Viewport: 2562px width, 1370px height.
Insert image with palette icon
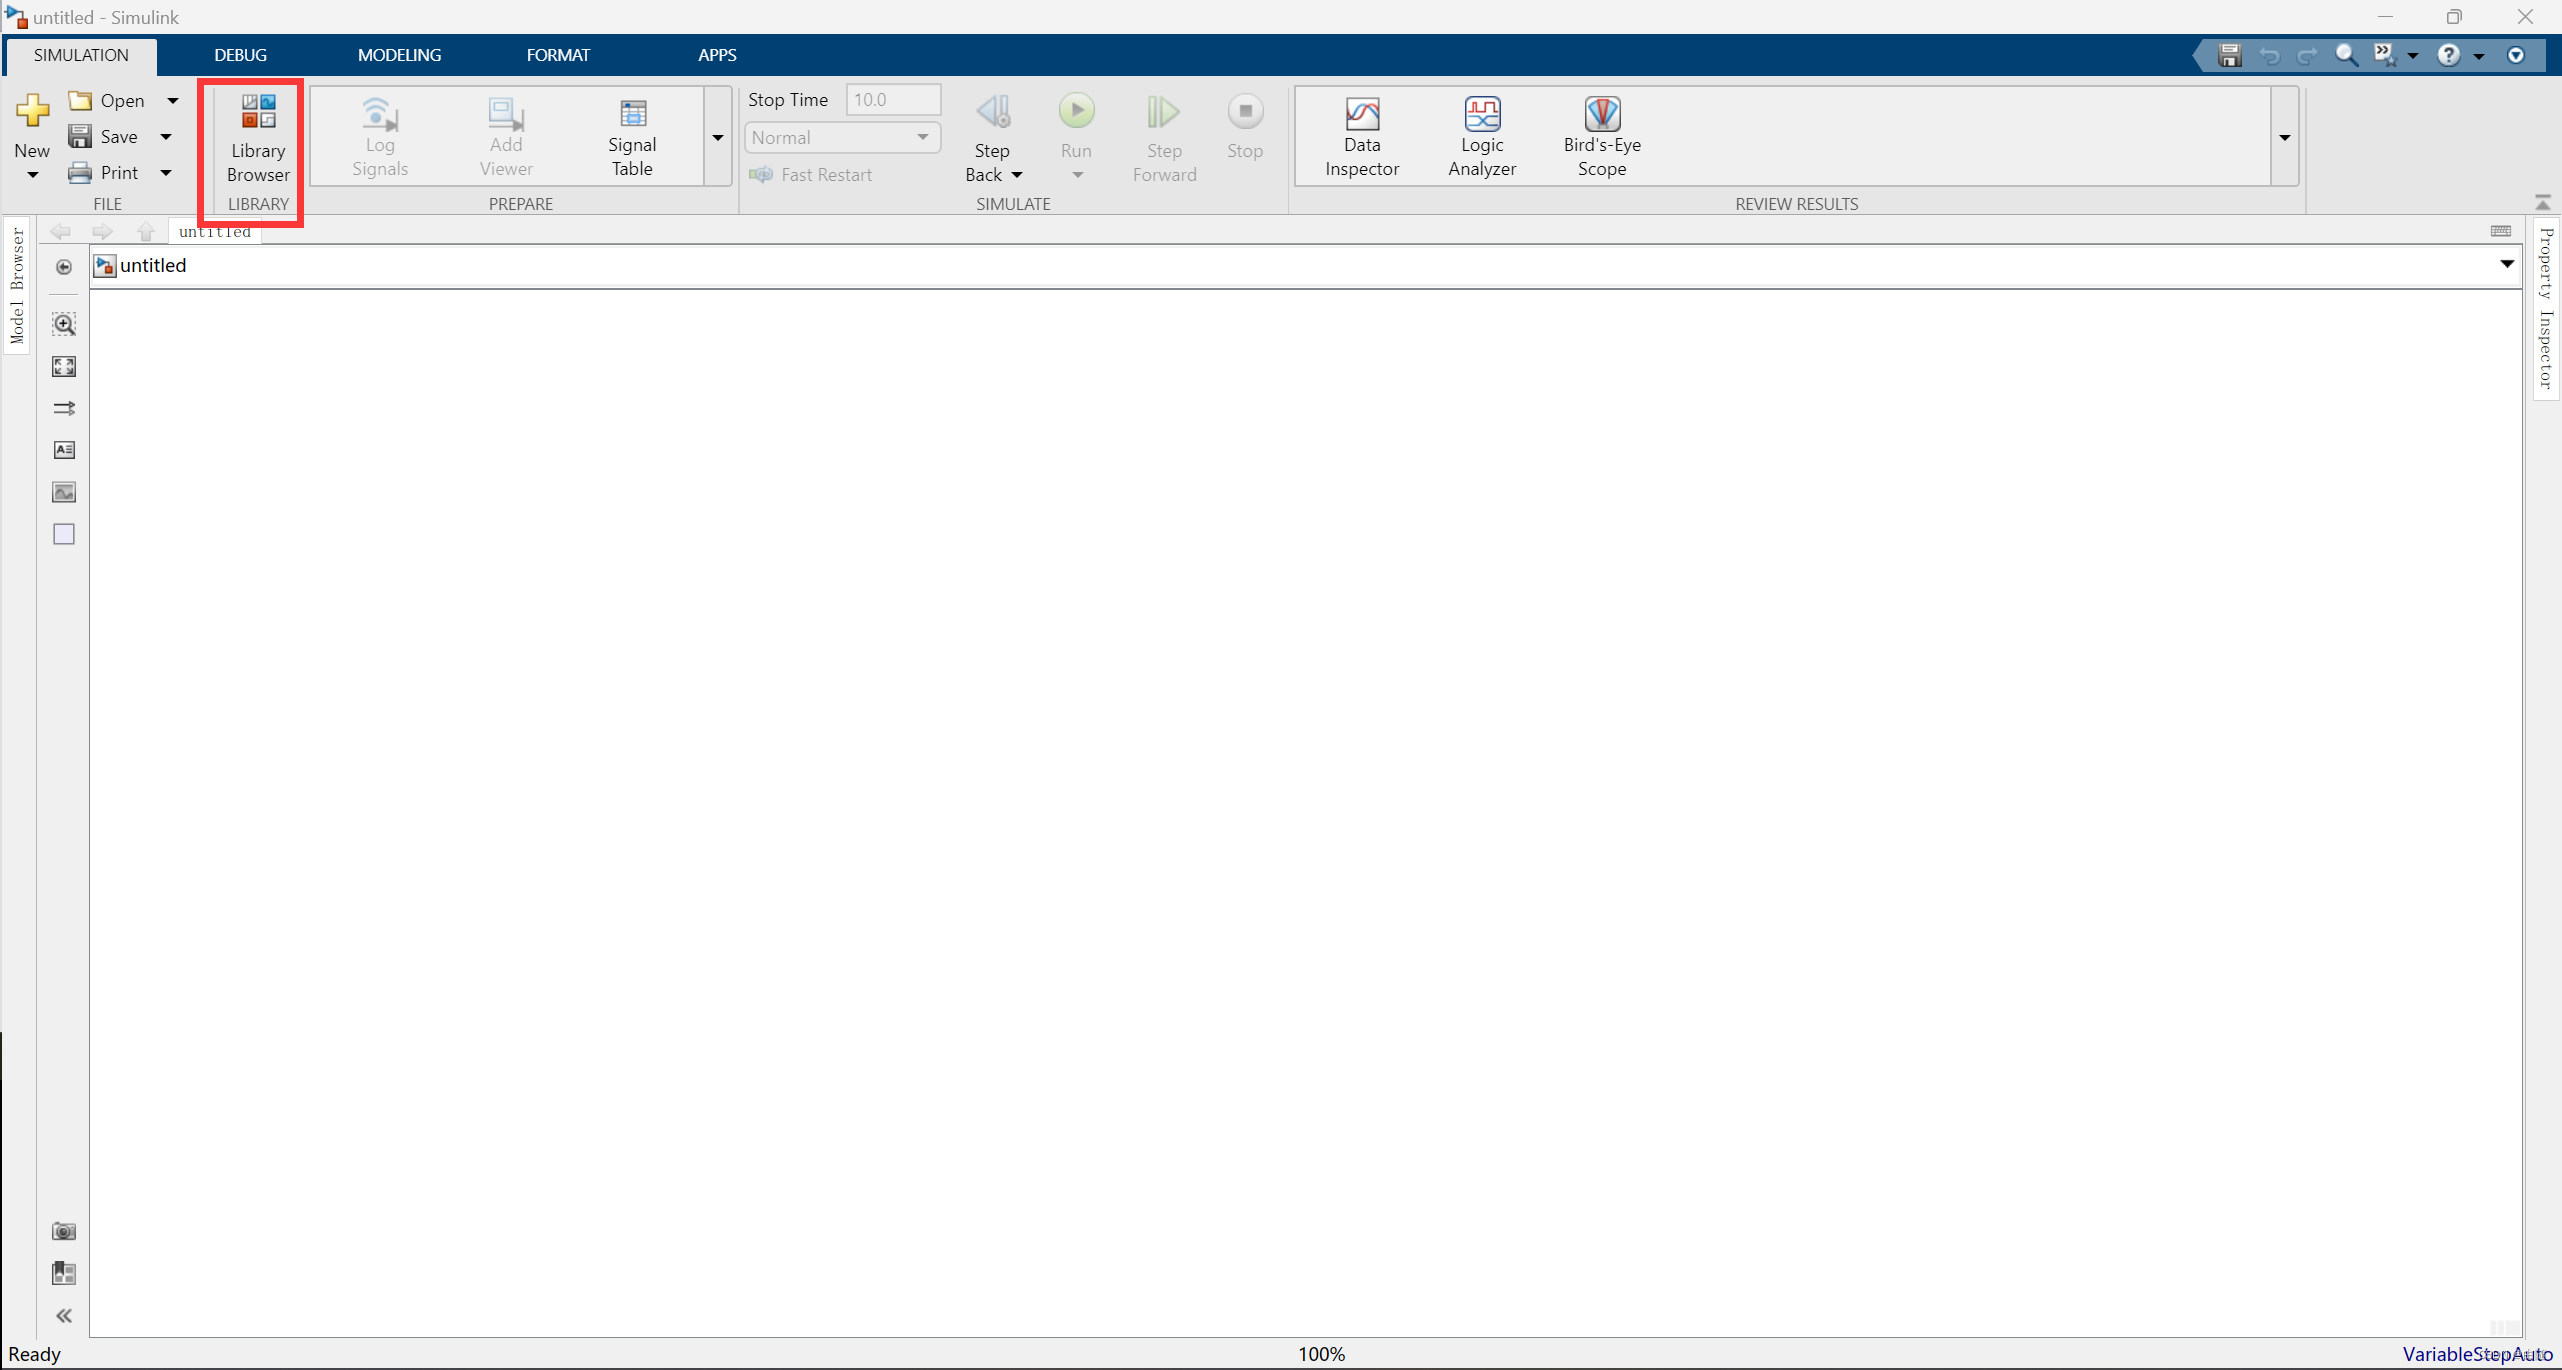coord(64,492)
